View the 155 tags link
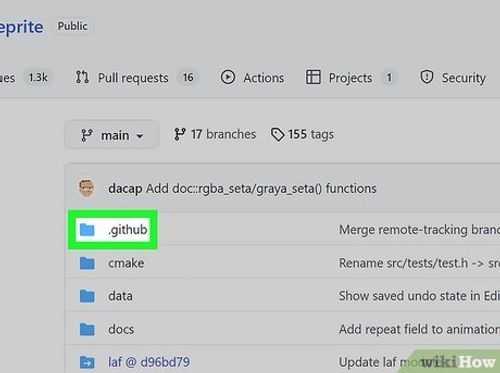This screenshot has width=500, height=373. (302, 135)
